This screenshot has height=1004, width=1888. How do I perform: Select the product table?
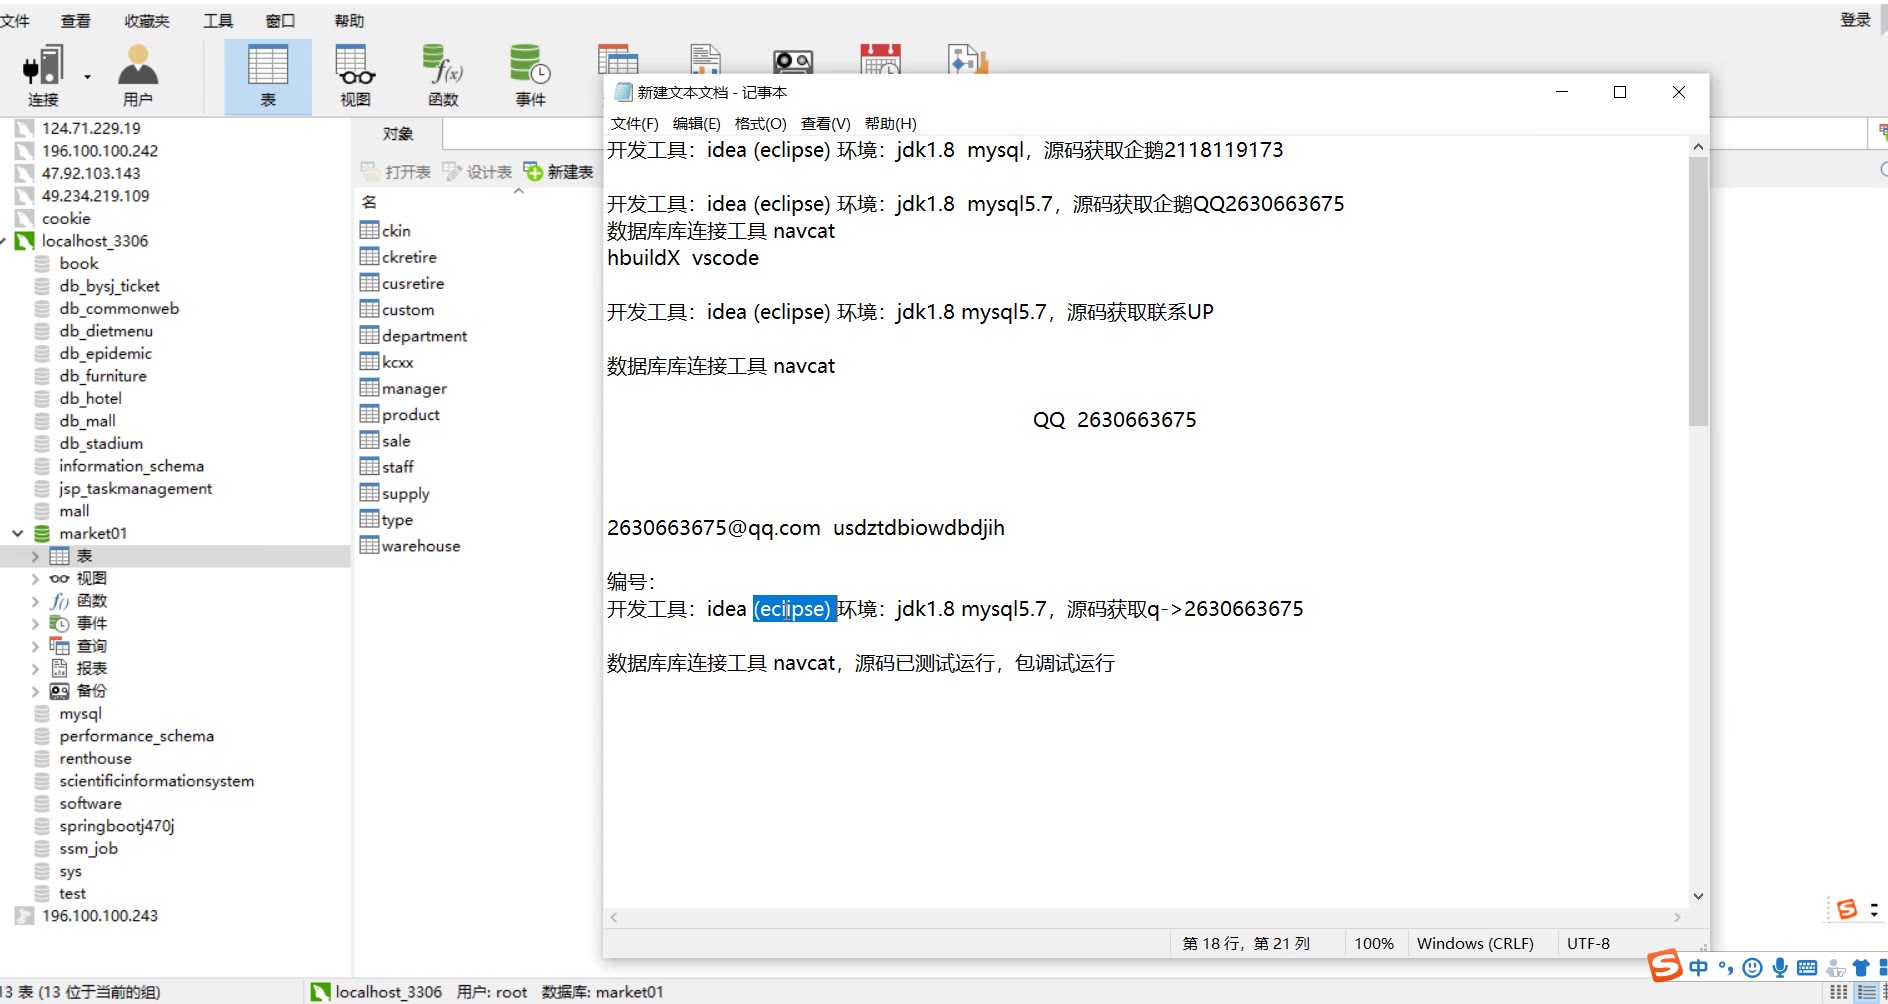[x=410, y=414]
